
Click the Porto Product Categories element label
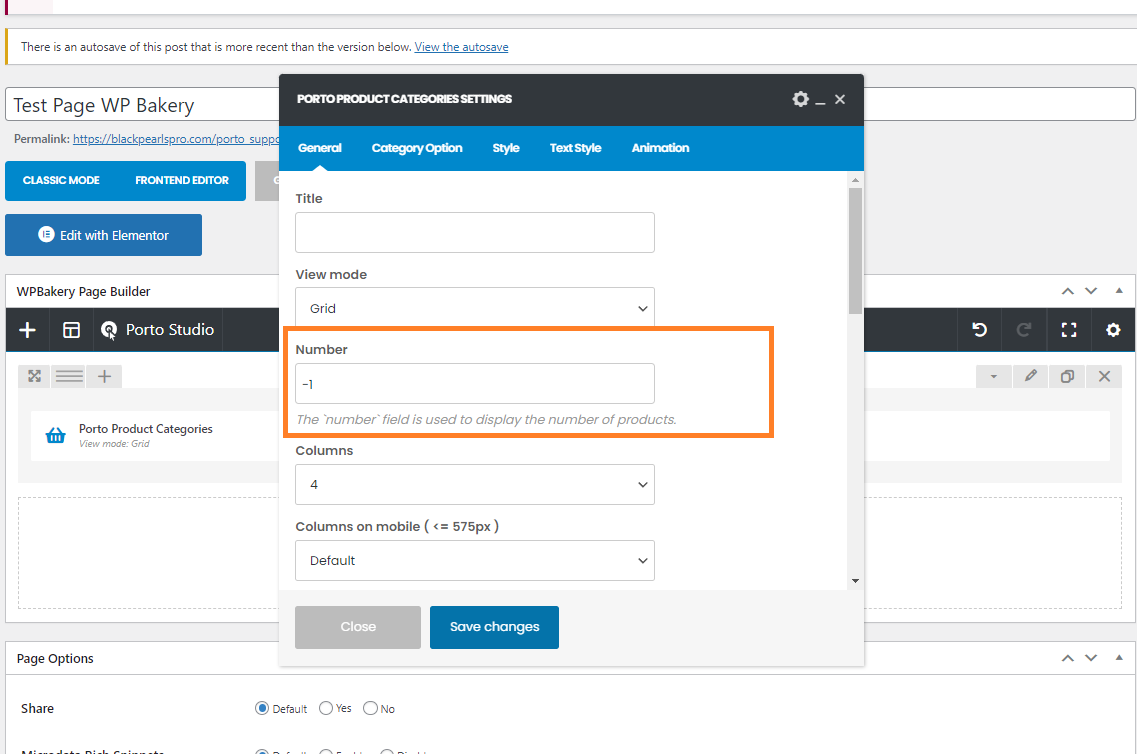point(146,429)
